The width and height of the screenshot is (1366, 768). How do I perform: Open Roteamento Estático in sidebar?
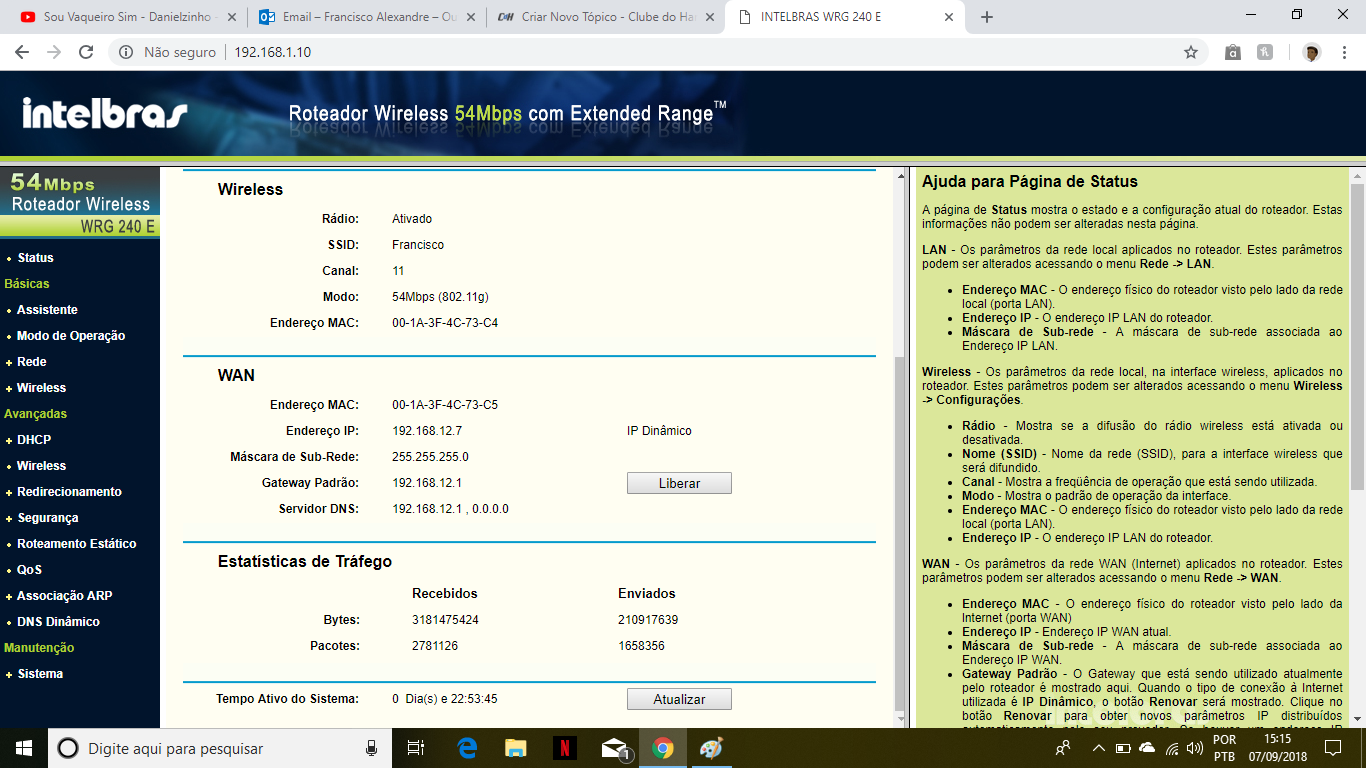coord(77,544)
